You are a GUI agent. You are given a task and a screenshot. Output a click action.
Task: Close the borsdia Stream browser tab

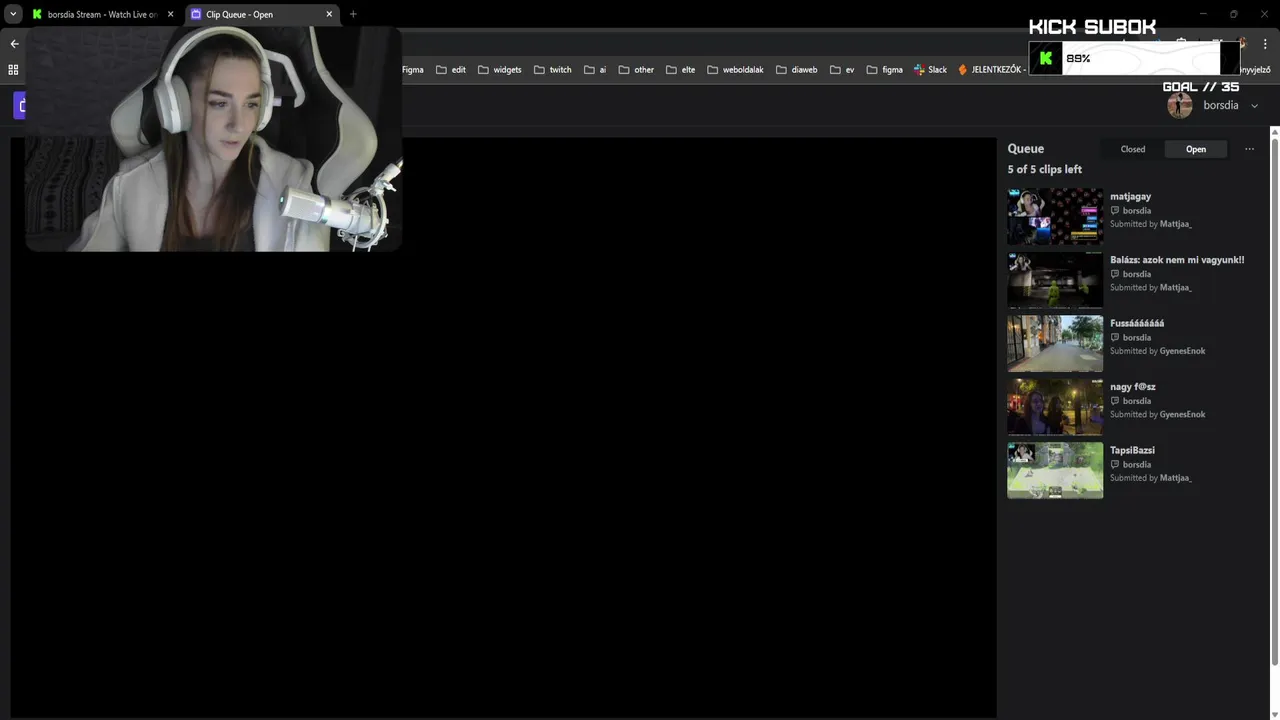coord(170,14)
